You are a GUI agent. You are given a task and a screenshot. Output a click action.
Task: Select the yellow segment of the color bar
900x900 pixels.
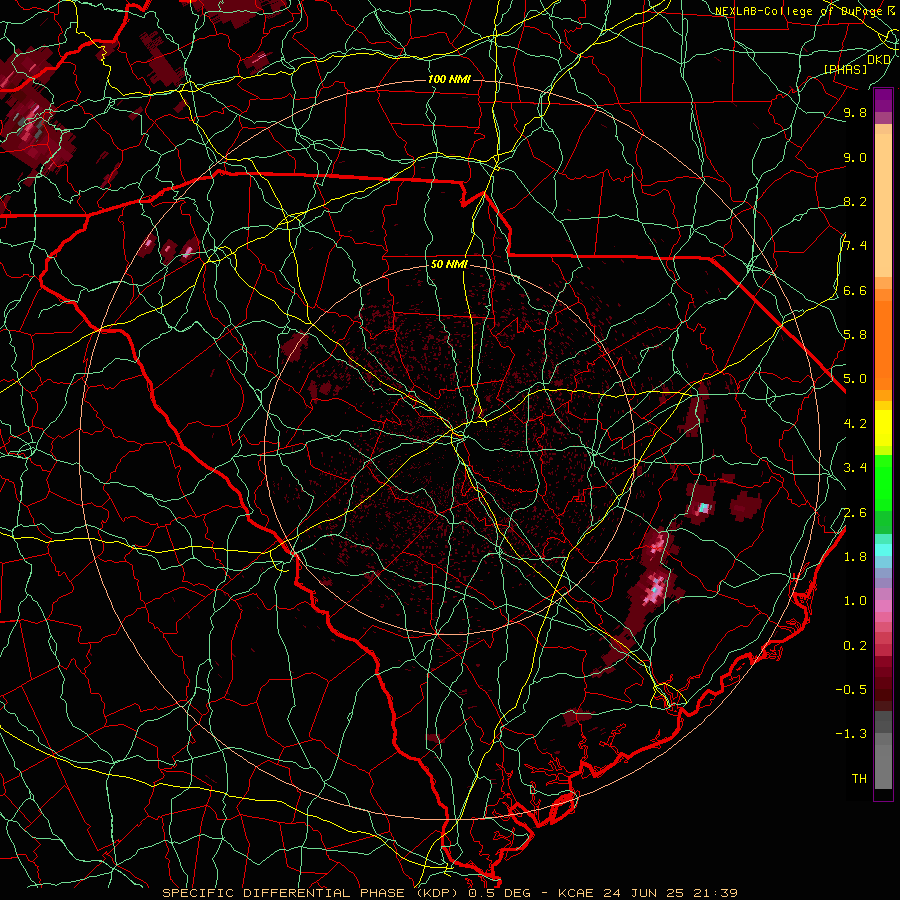[883, 428]
